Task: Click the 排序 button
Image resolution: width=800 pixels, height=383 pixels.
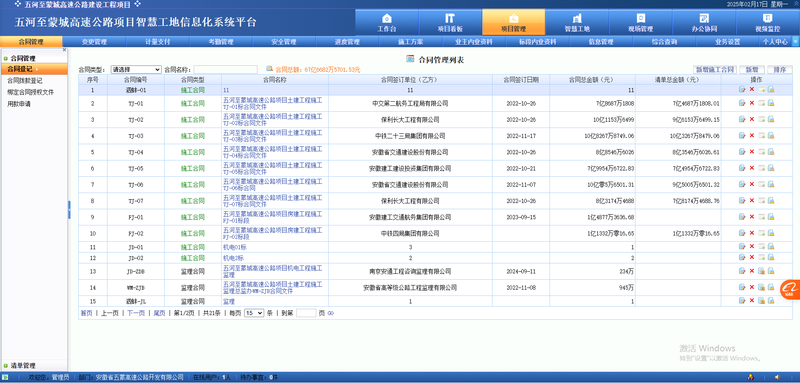Action: [780, 69]
